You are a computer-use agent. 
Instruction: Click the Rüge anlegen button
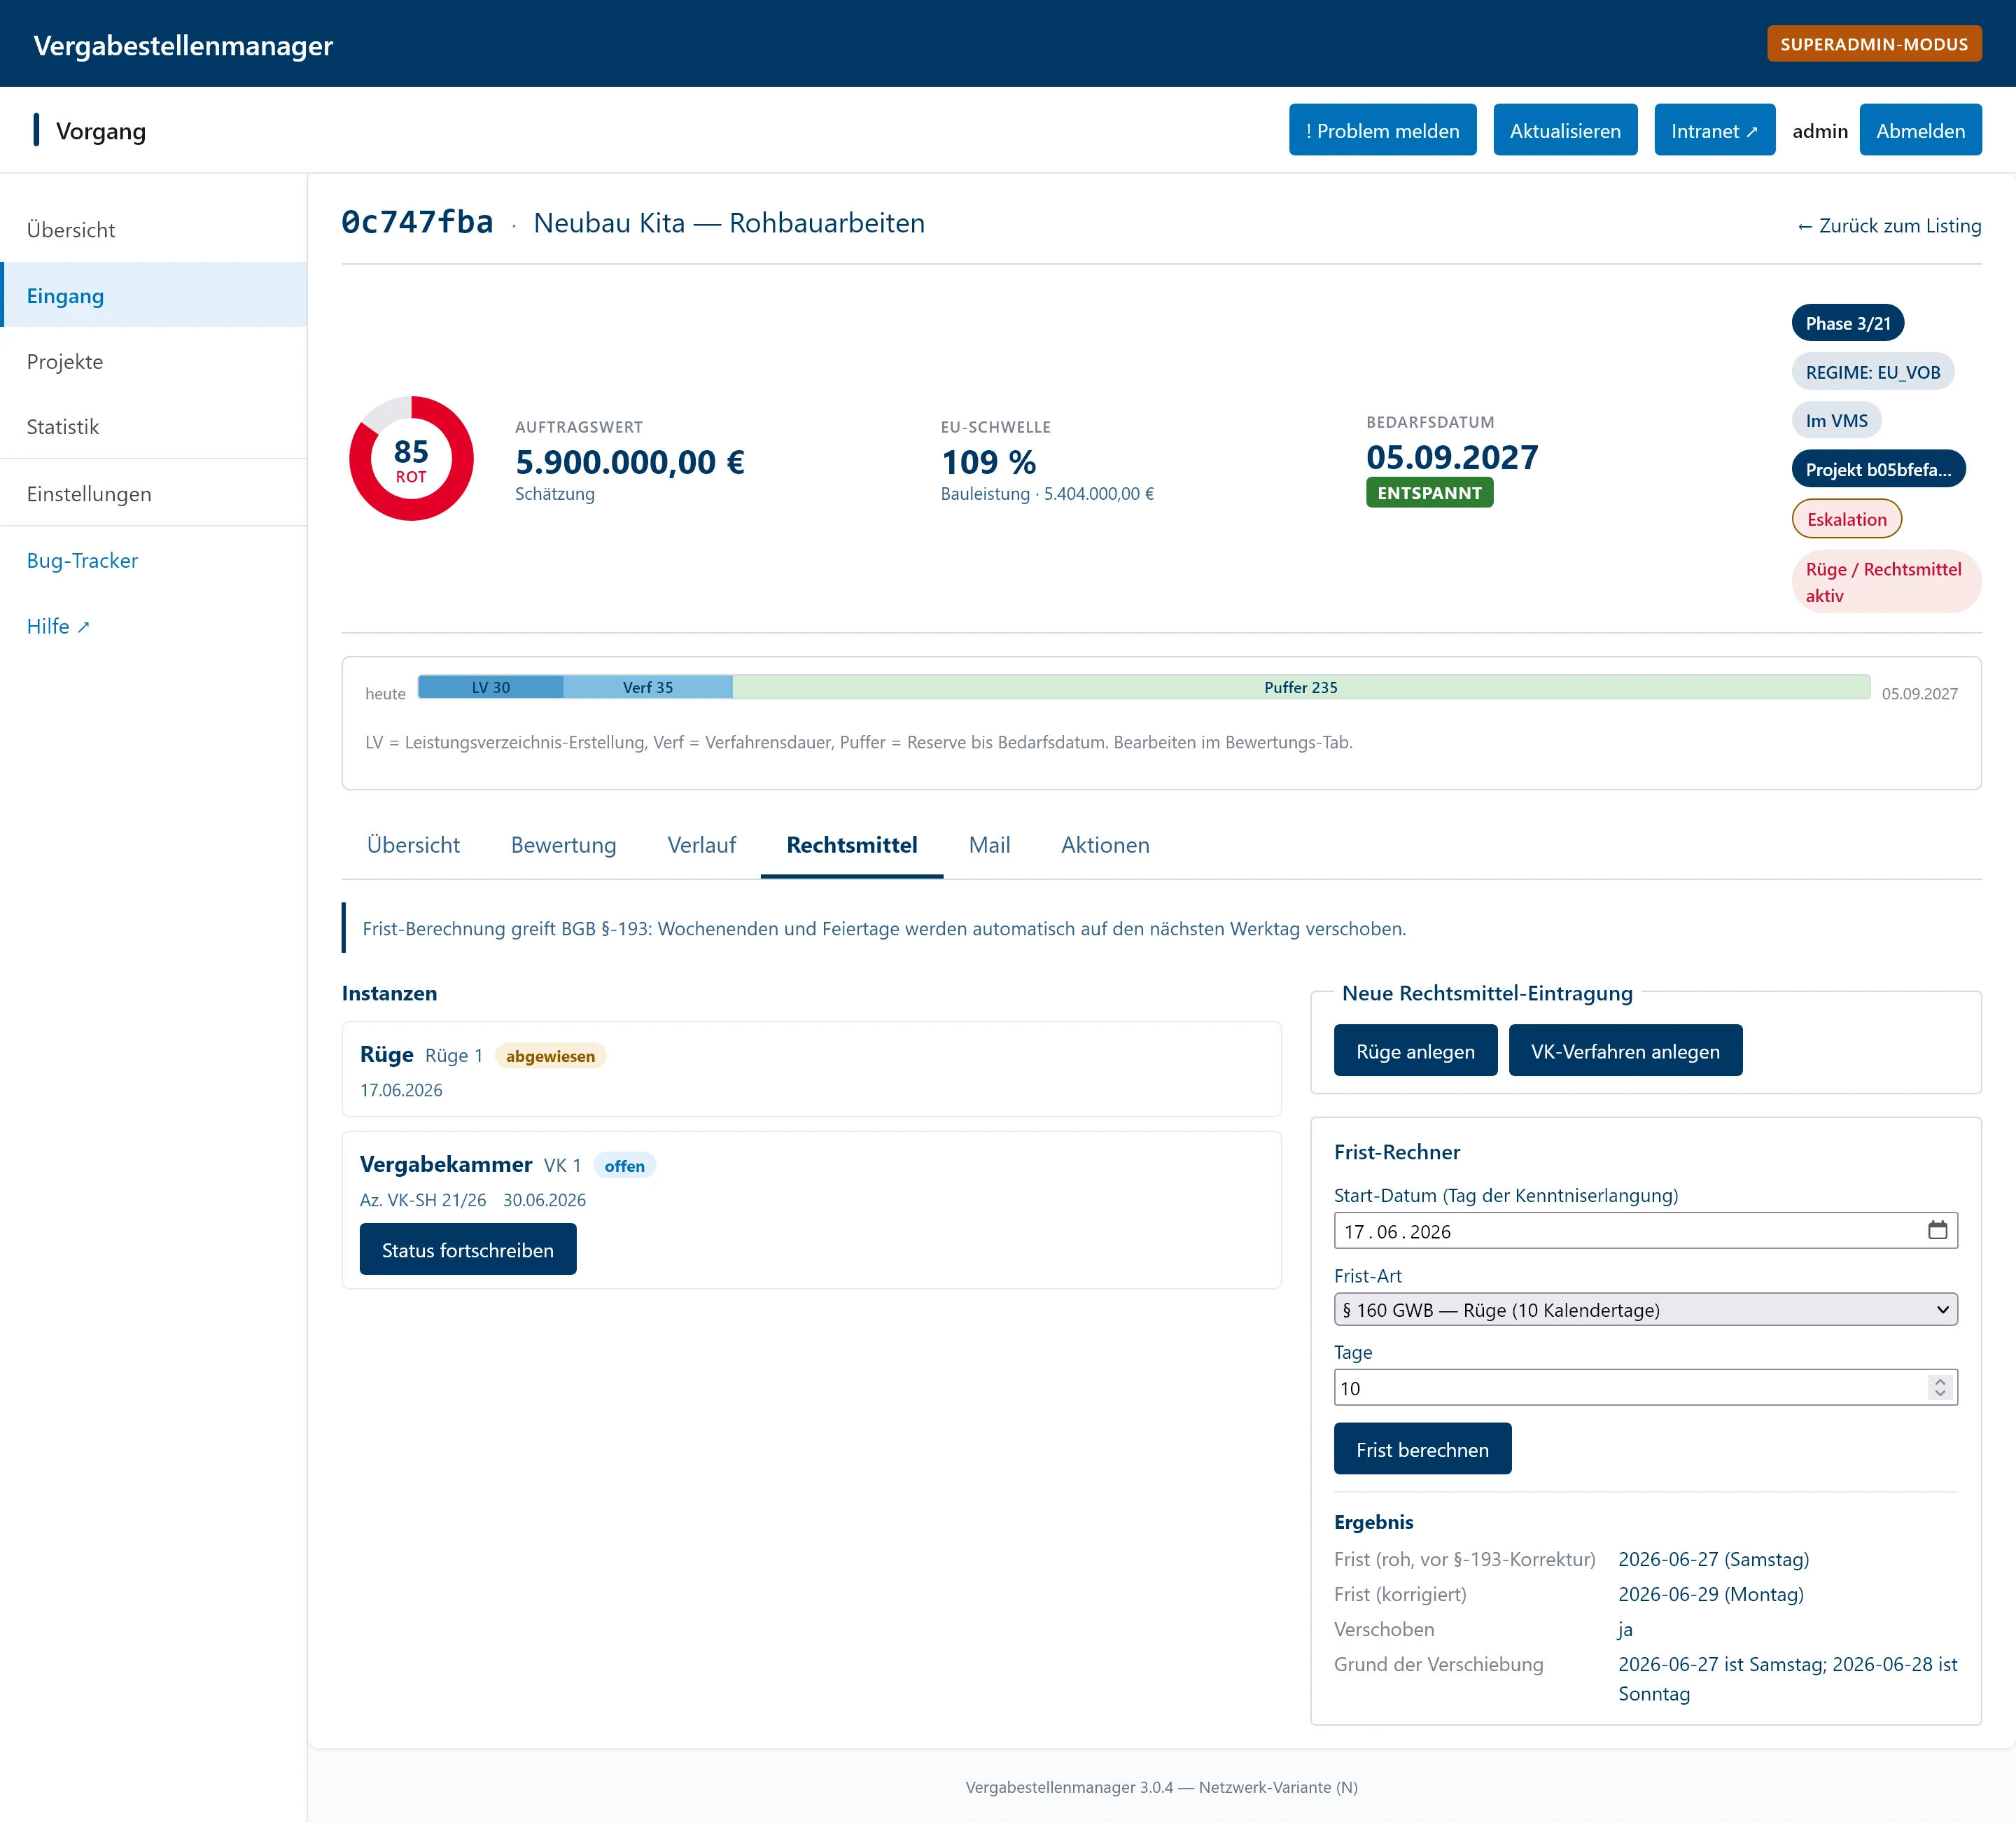click(1415, 1051)
